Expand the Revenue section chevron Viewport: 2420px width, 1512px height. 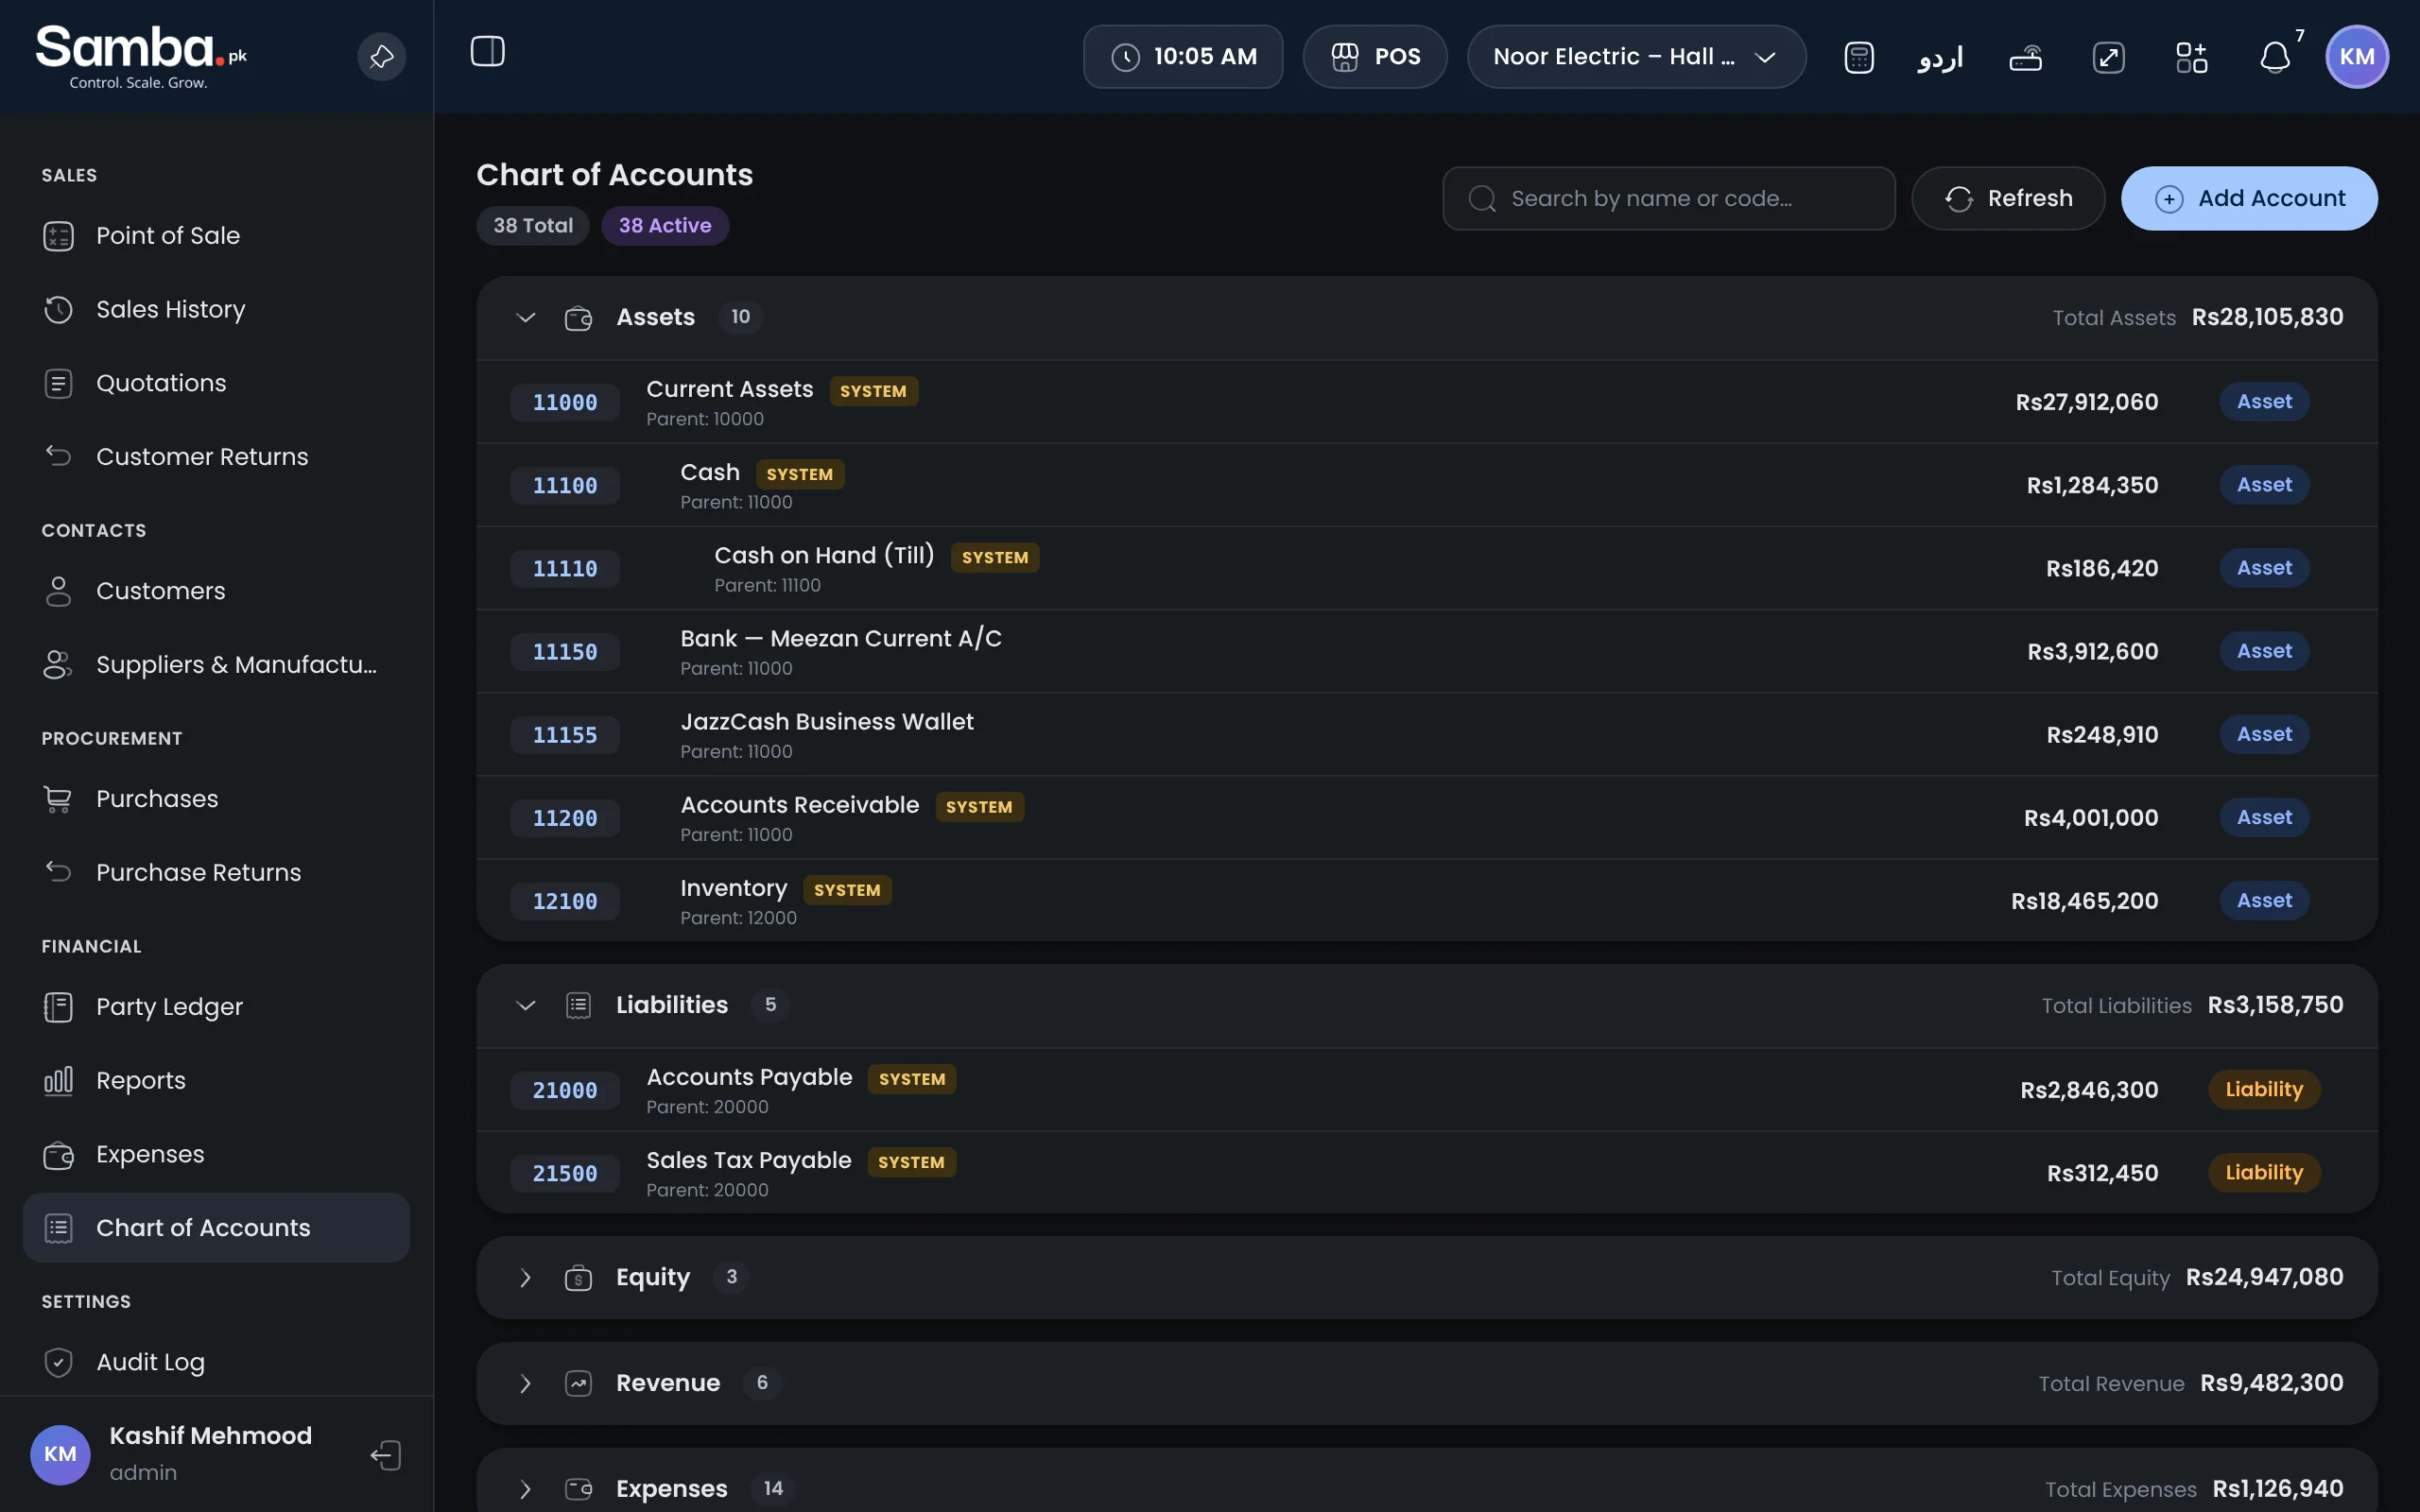coord(525,1383)
